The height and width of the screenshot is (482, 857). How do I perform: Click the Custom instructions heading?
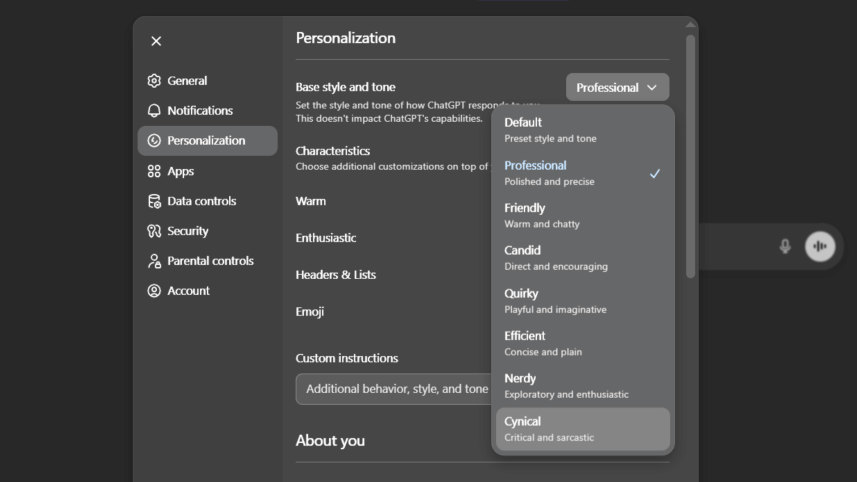[347, 358]
